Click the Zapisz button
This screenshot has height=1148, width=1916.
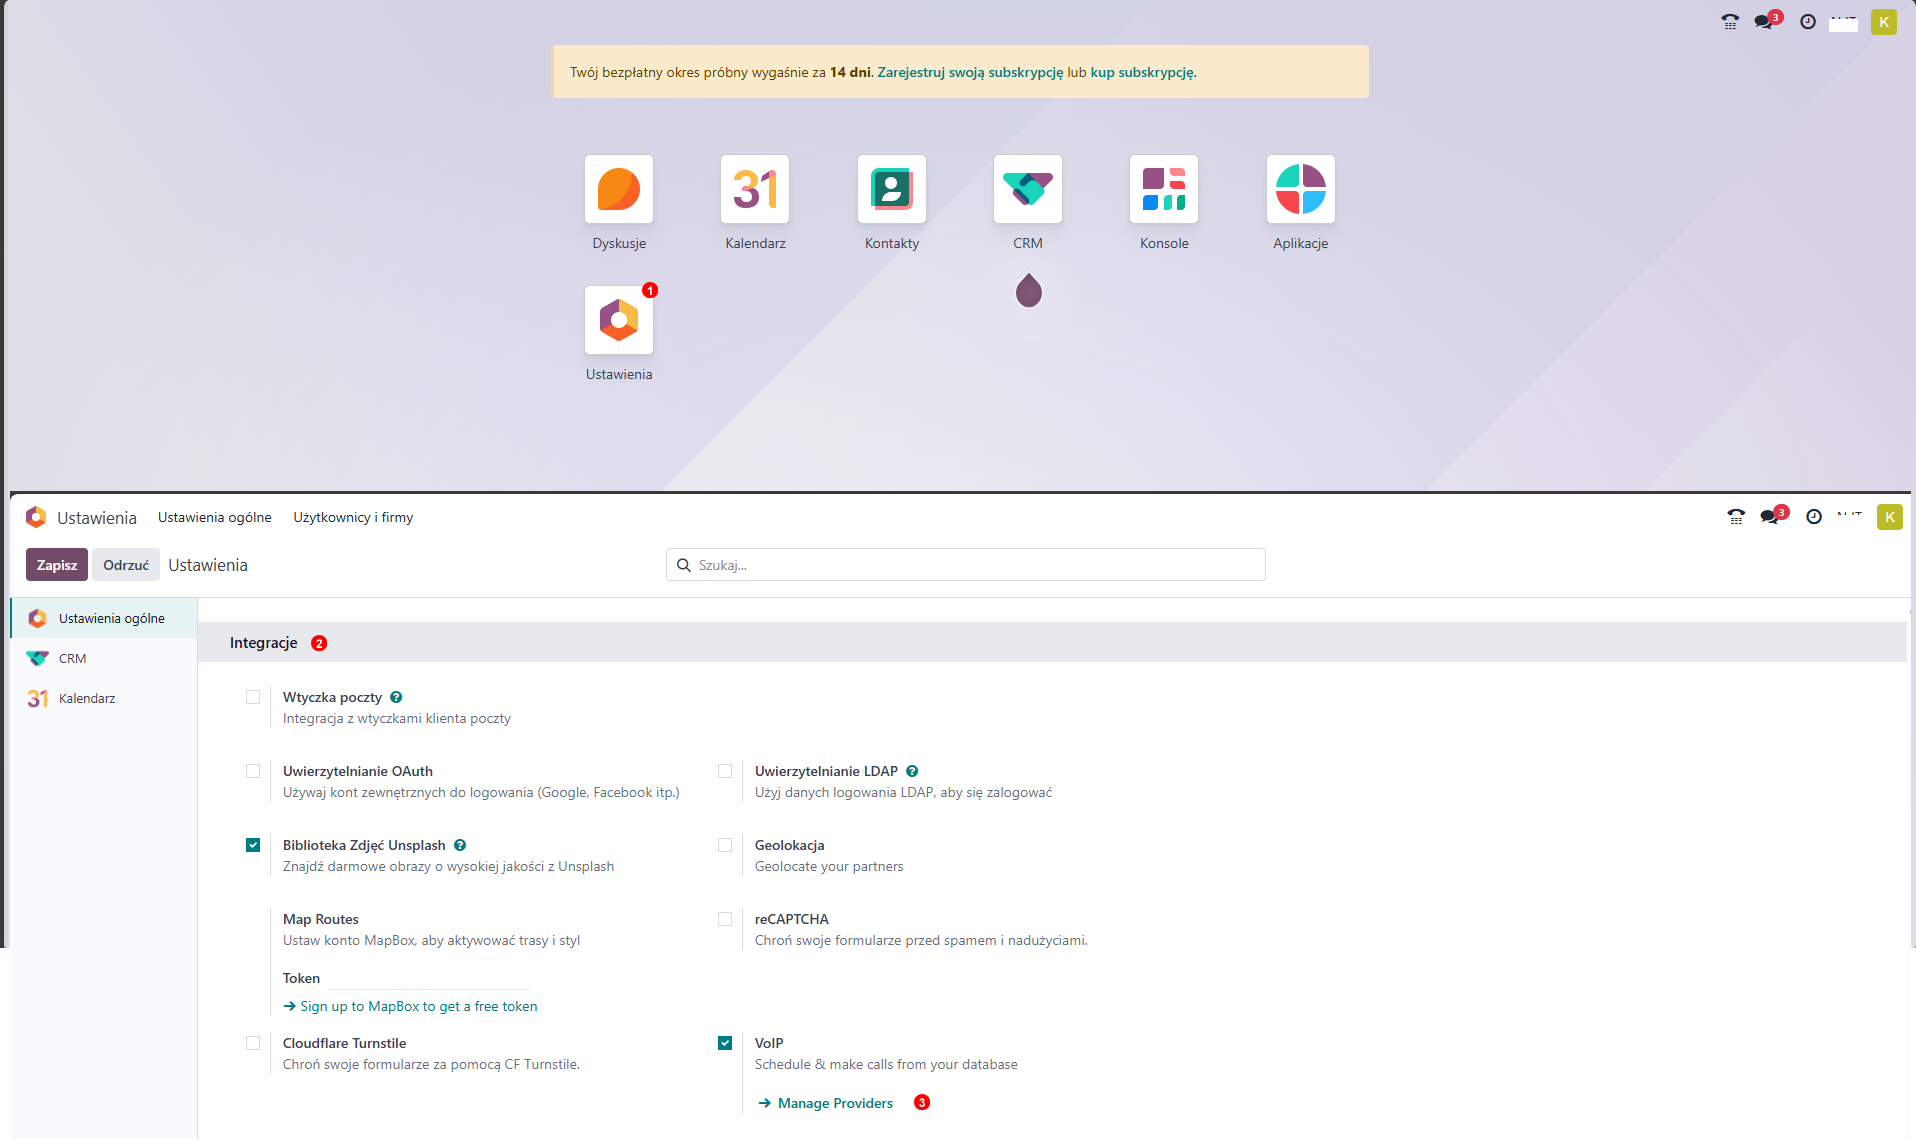(56, 564)
